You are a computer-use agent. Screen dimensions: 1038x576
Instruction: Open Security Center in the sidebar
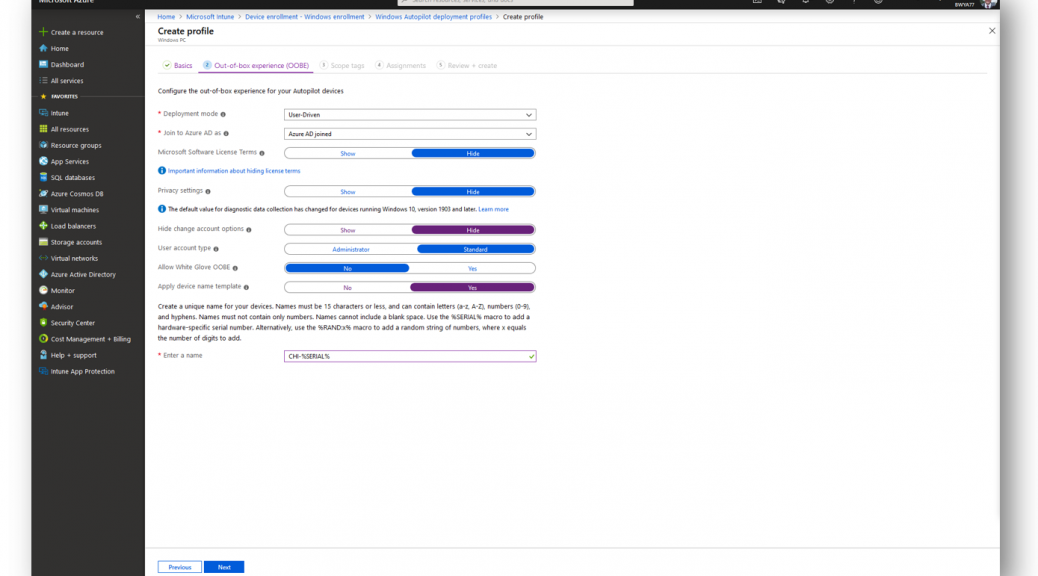click(x=73, y=323)
